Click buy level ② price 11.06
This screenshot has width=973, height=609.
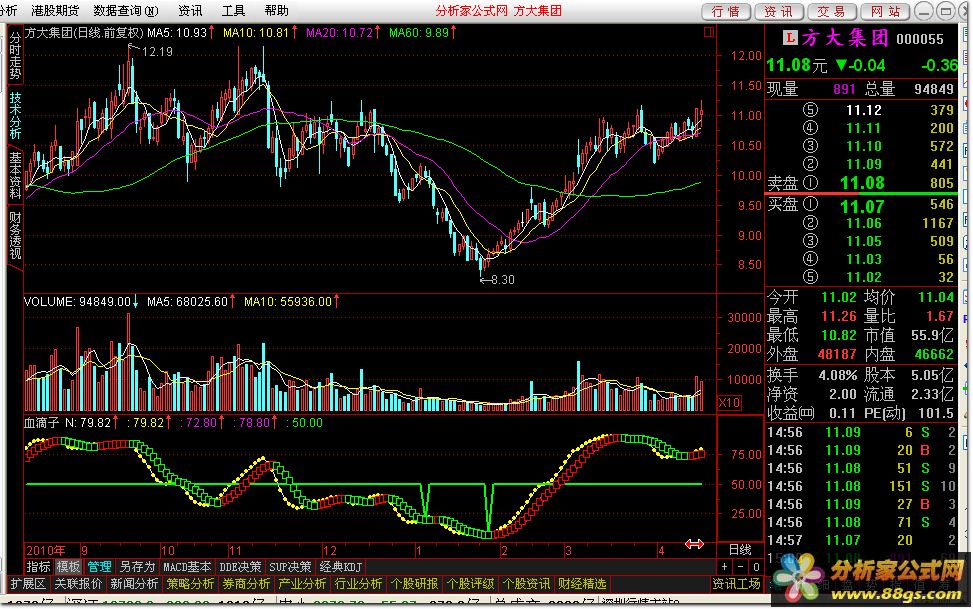point(863,223)
